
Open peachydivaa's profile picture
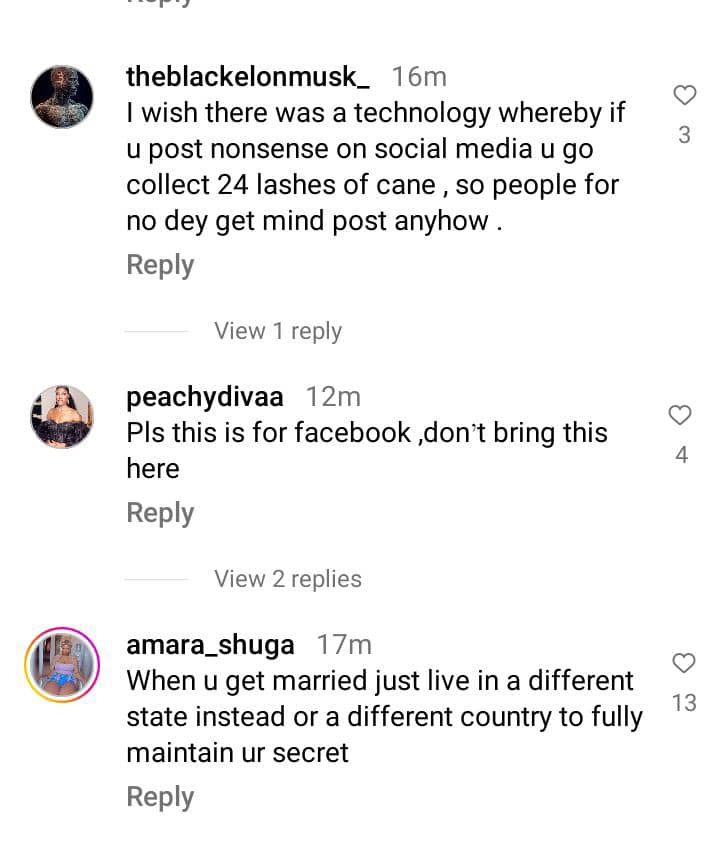pyautogui.click(x=62, y=416)
